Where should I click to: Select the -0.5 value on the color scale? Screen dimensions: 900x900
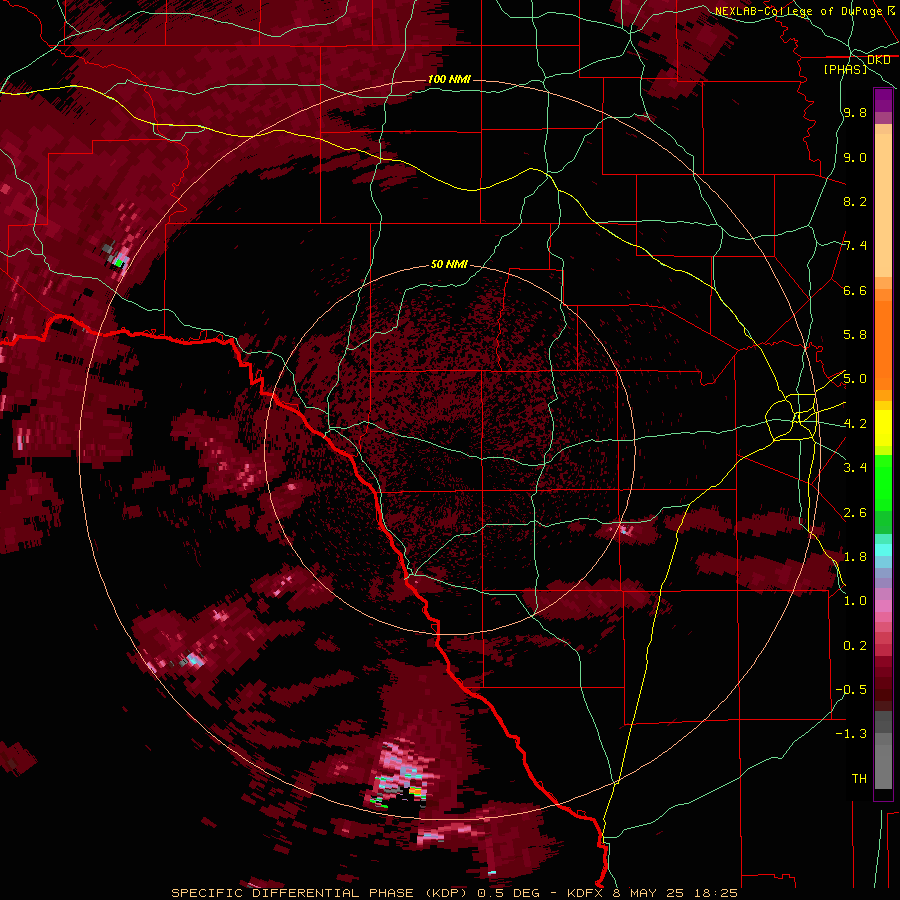pos(851,690)
